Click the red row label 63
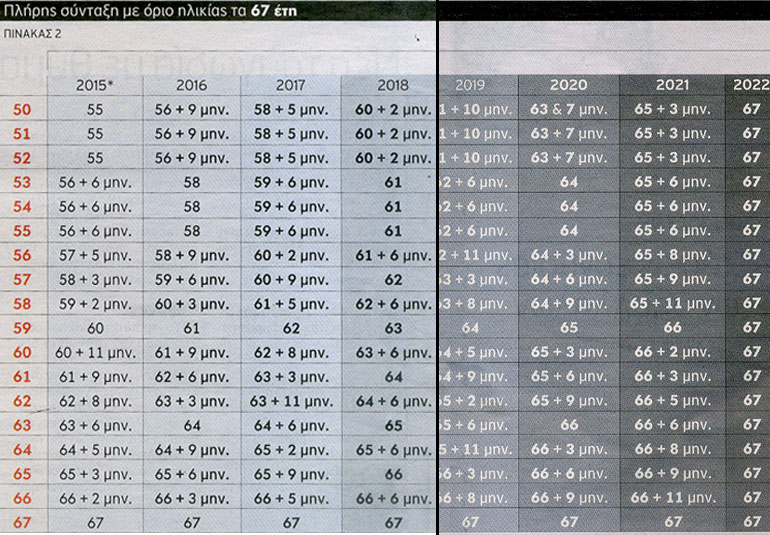This screenshot has height=535, width=770. click(20, 424)
